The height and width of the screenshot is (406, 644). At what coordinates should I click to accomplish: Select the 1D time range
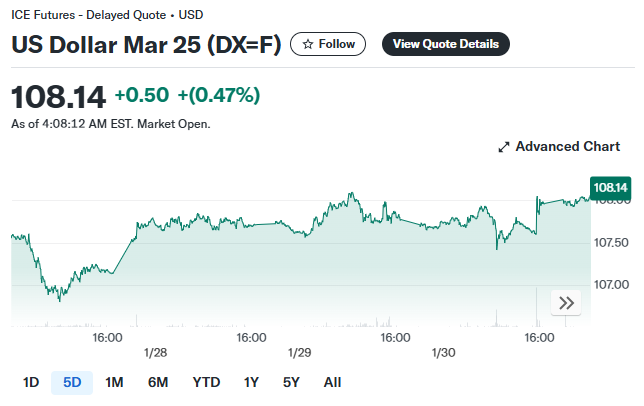pyautogui.click(x=31, y=382)
